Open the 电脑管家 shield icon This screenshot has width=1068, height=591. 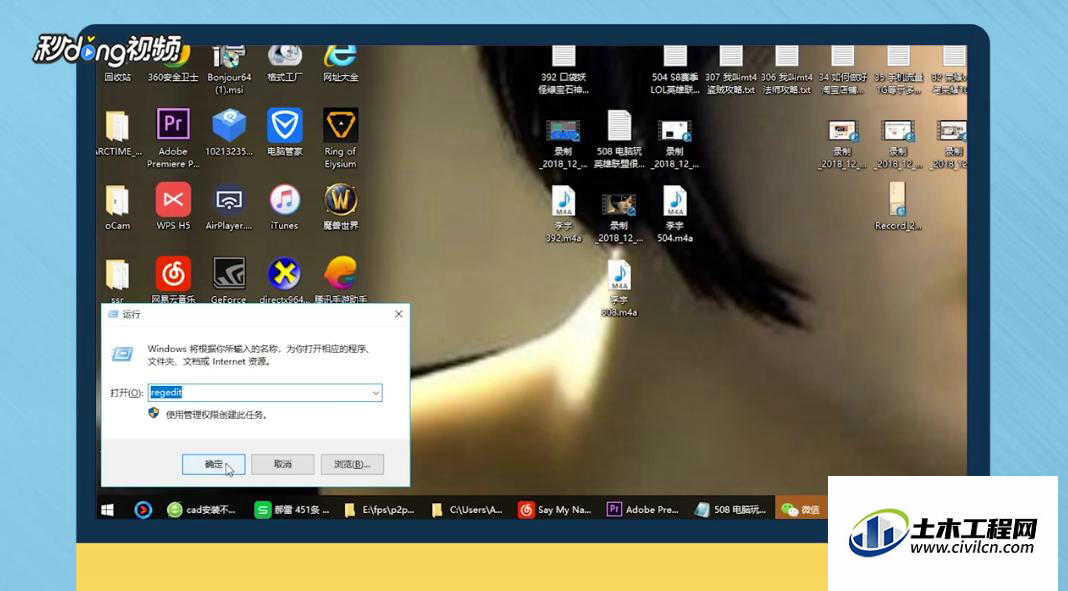pyautogui.click(x=284, y=132)
